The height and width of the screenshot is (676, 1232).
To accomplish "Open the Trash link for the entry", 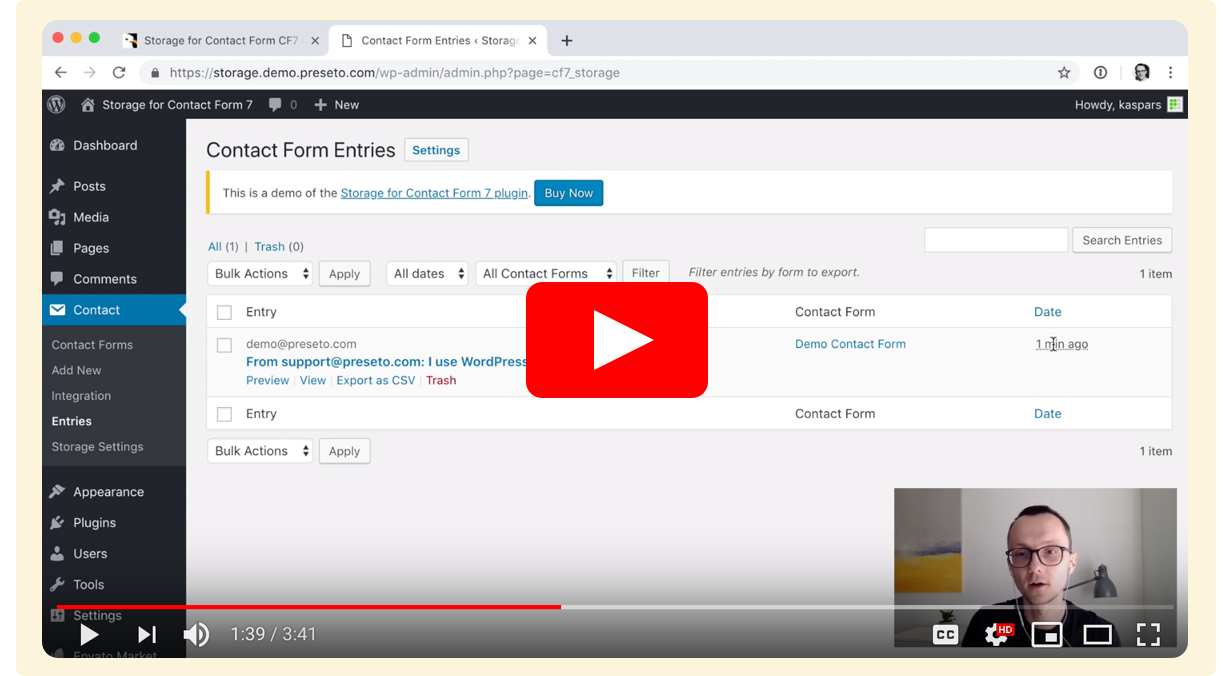I will click(x=441, y=380).
